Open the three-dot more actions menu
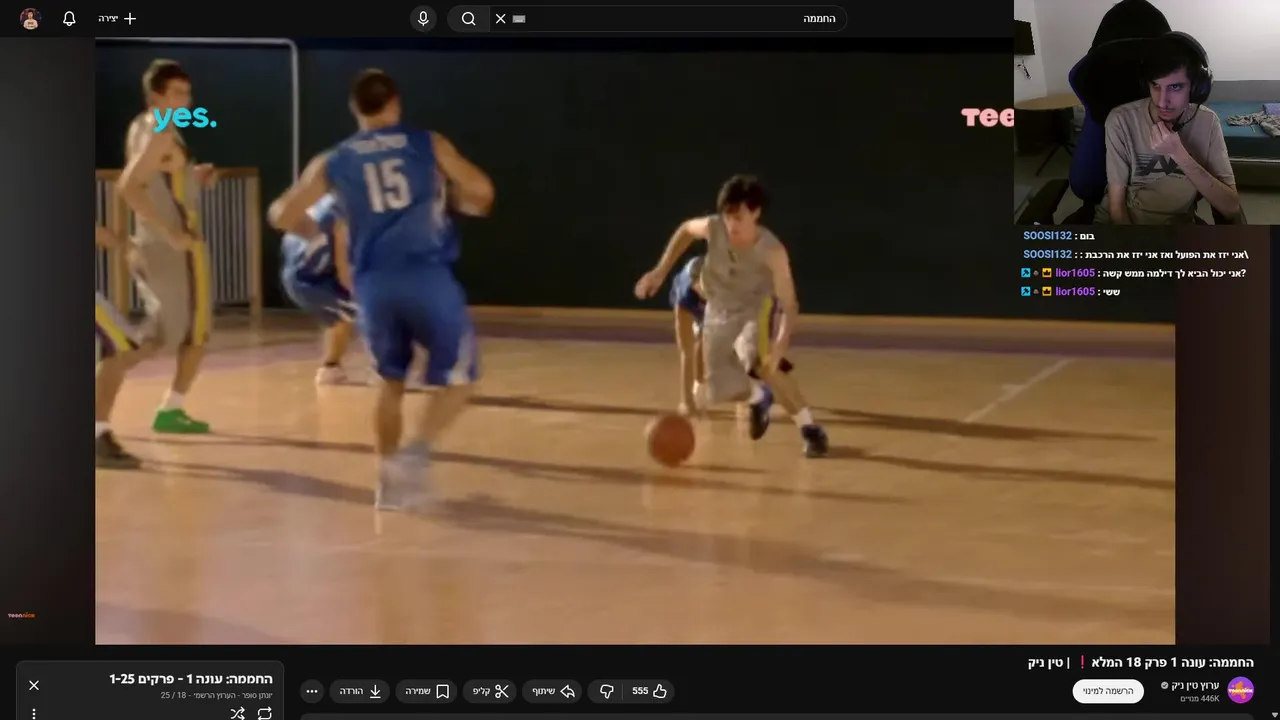The image size is (1280, 720). pos(312,691)
